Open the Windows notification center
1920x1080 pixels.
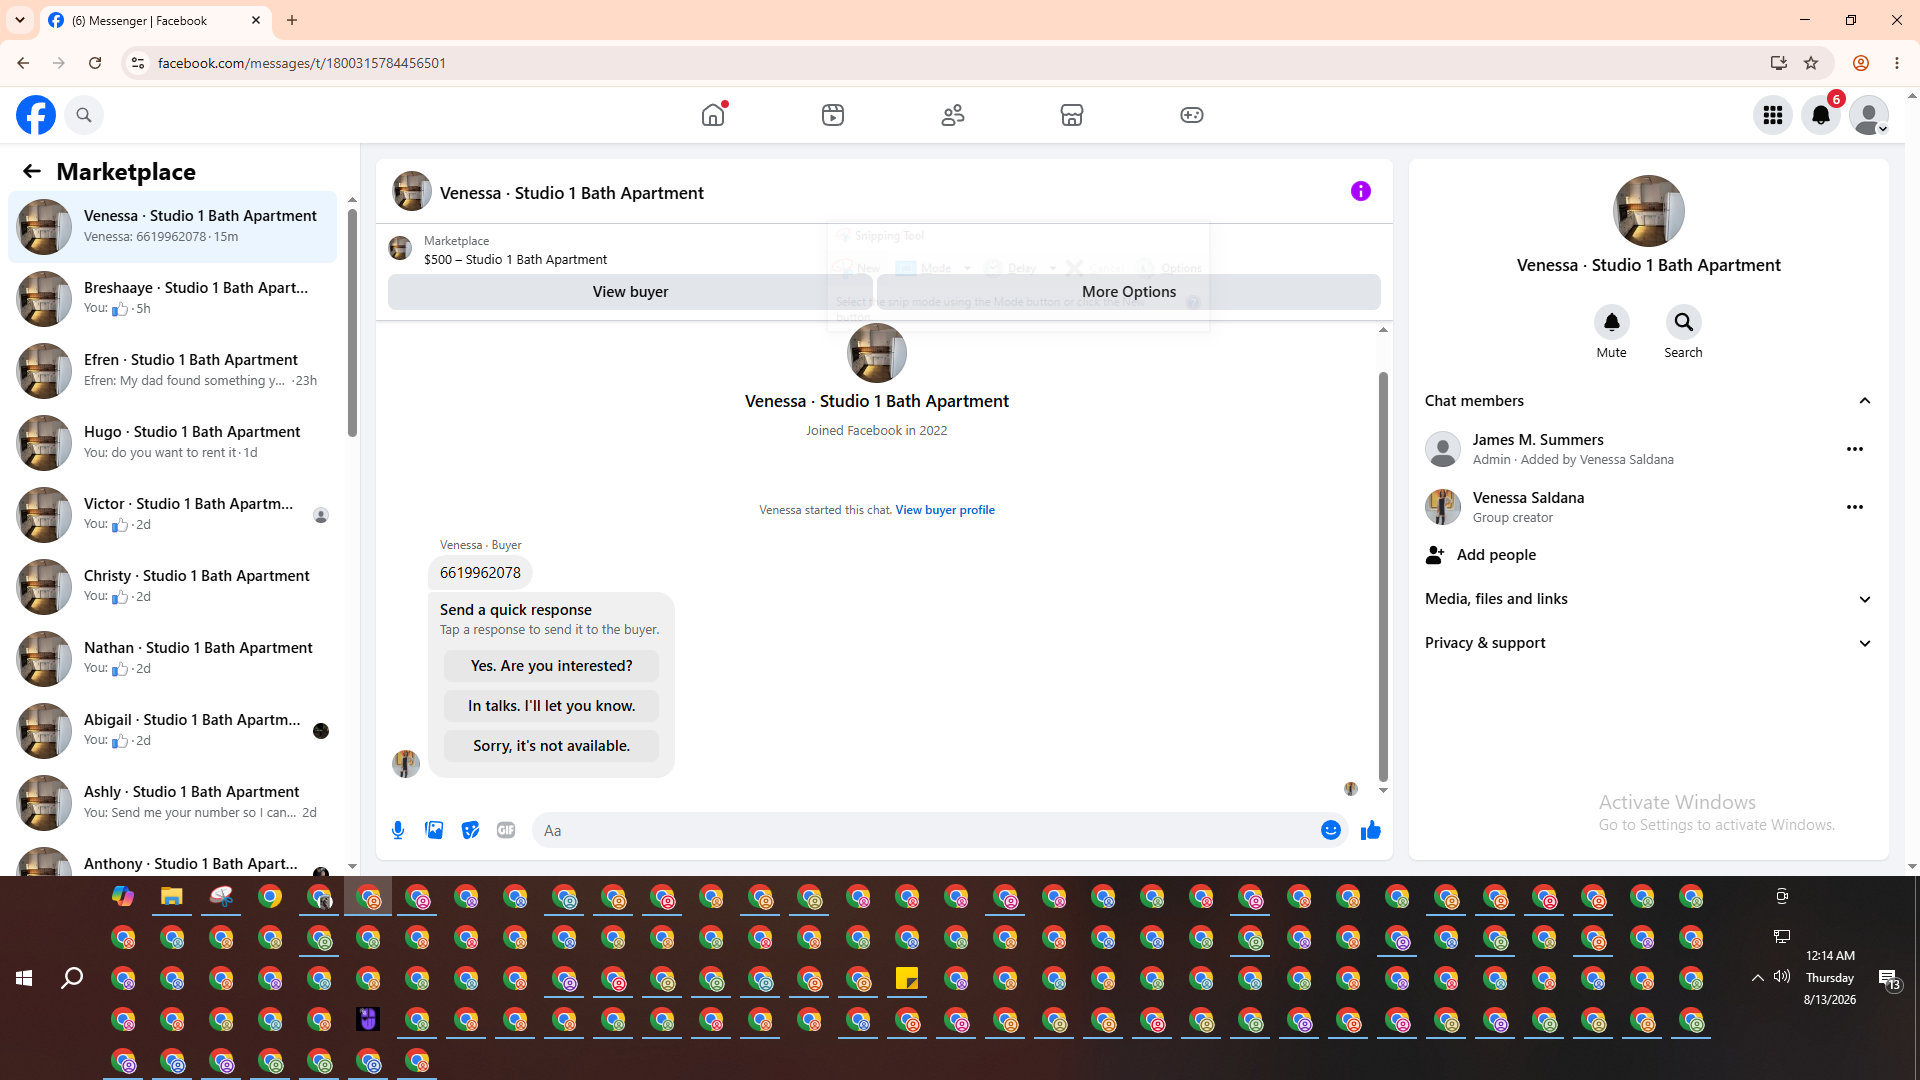1889,979
